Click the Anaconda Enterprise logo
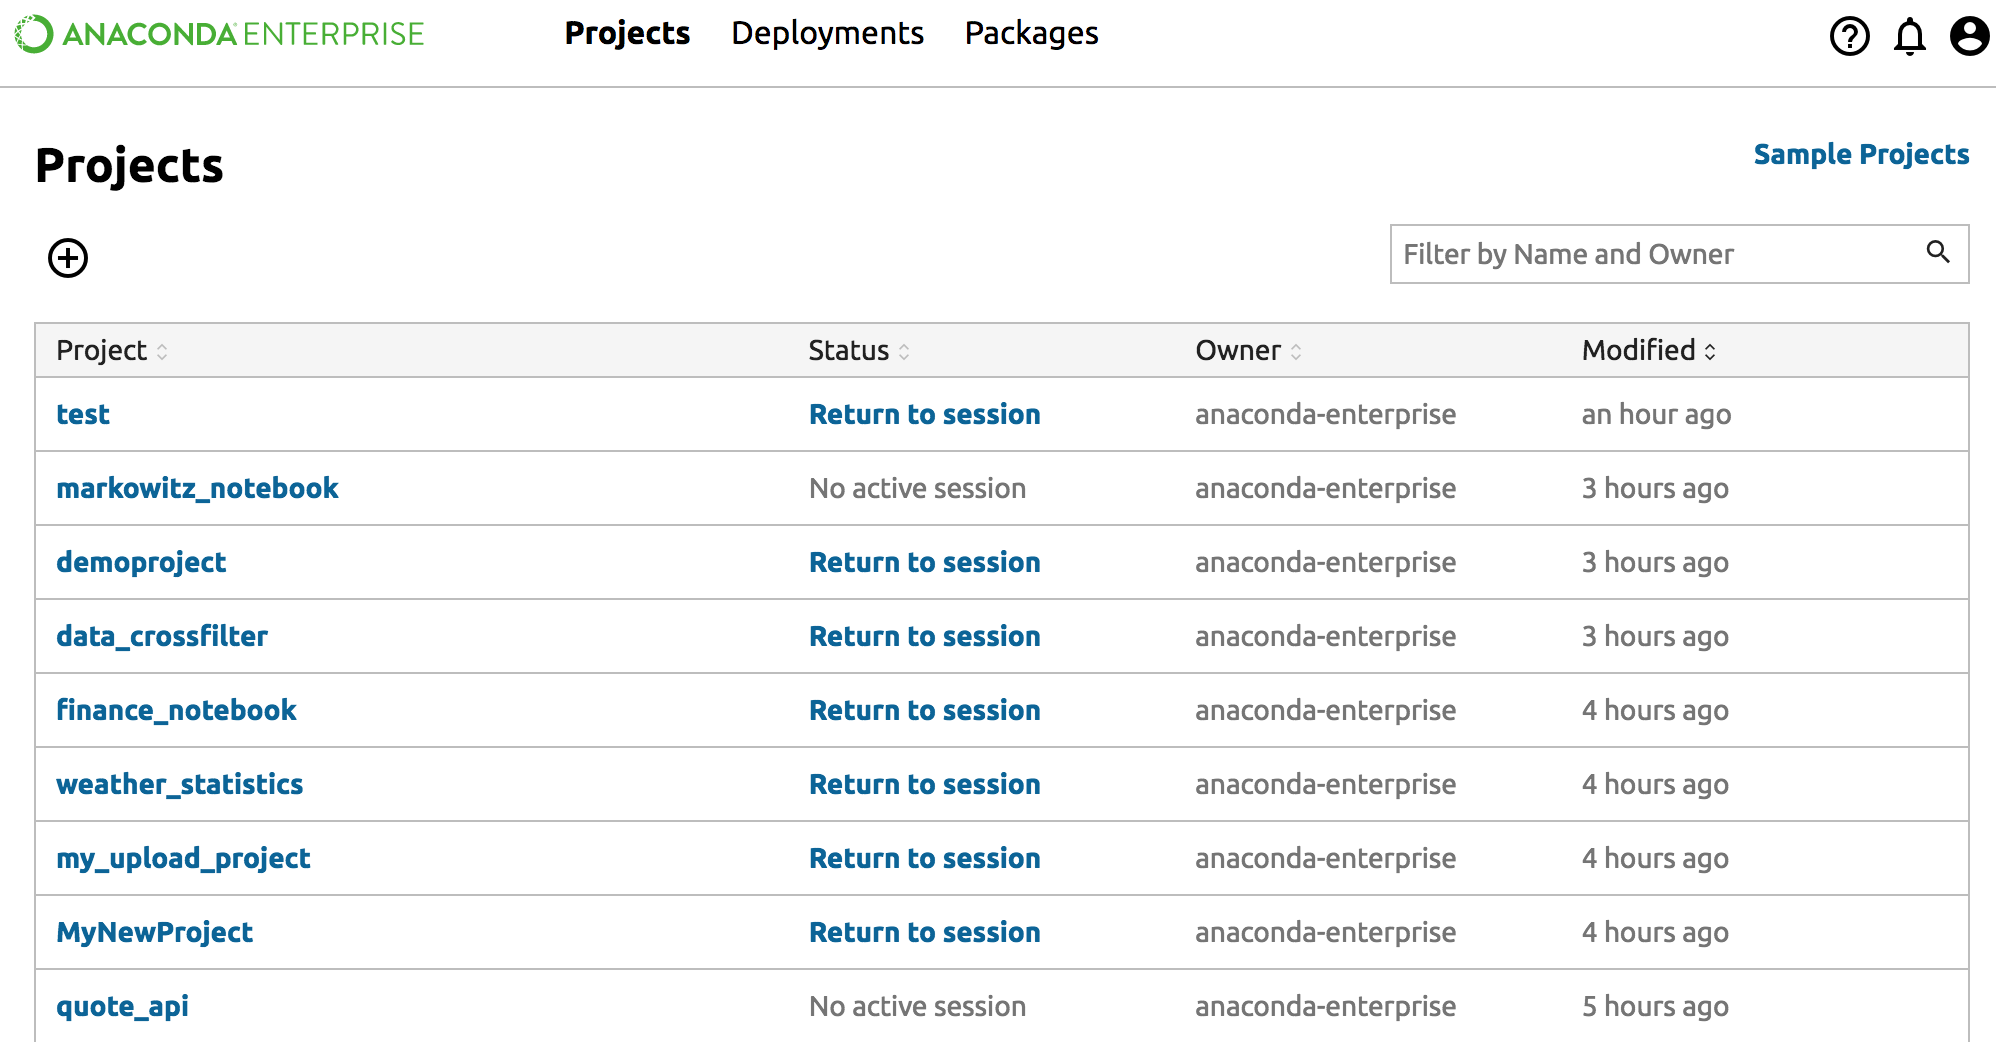1996x1042 pixels. (x=220, y=34)
